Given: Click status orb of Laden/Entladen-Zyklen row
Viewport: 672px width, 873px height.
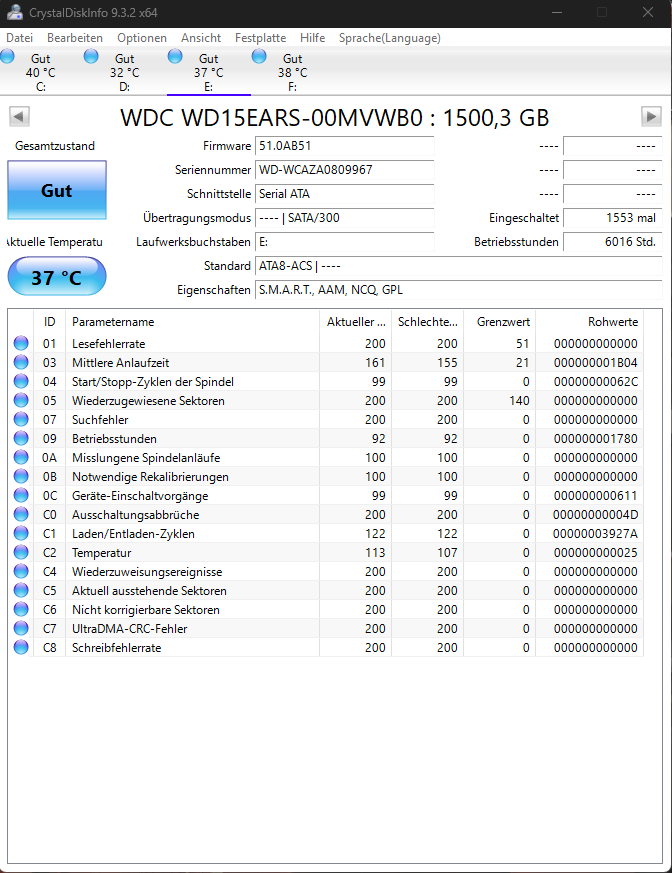Looking at the screenshot, I should (21, 533).
